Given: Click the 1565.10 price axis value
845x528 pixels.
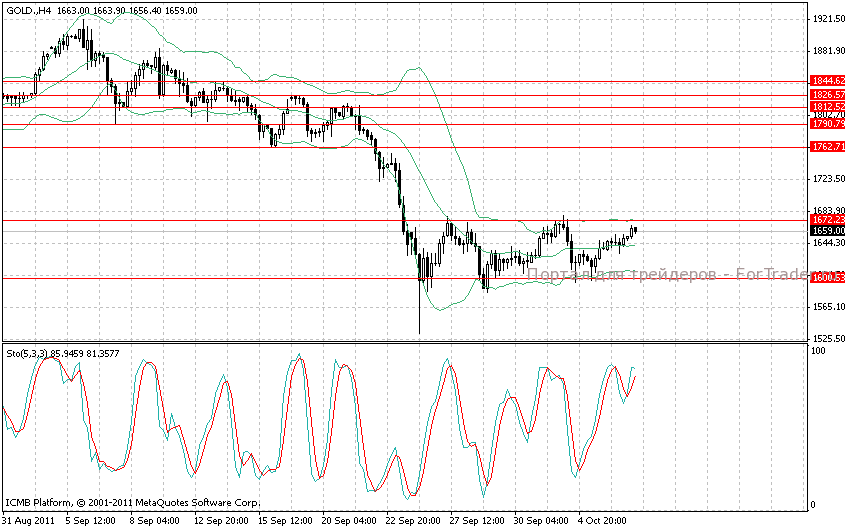Looking at the screenshot, I should point(829,307).
